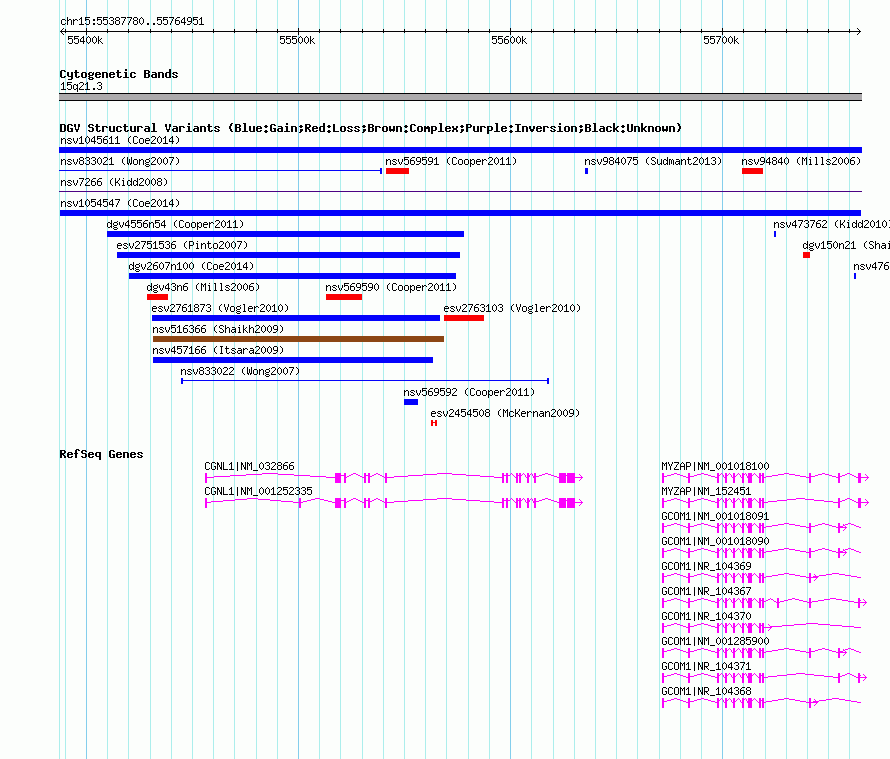The width and height of the screenshot is (890, 759).
Task: Click the 55400k ruler tick label
Action: coord(85,40)
